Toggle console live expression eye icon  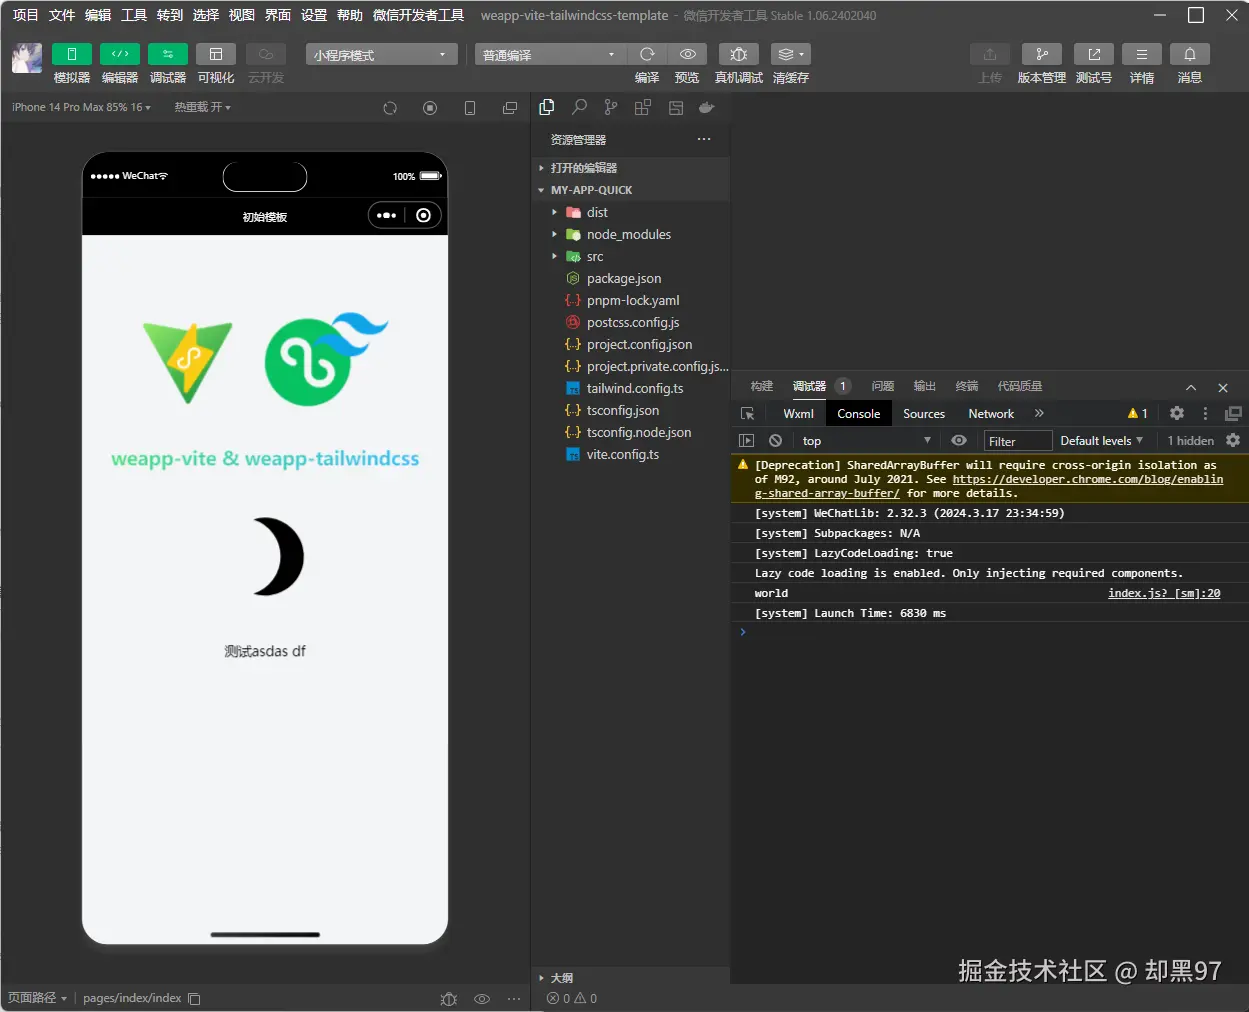pos(959,440)
